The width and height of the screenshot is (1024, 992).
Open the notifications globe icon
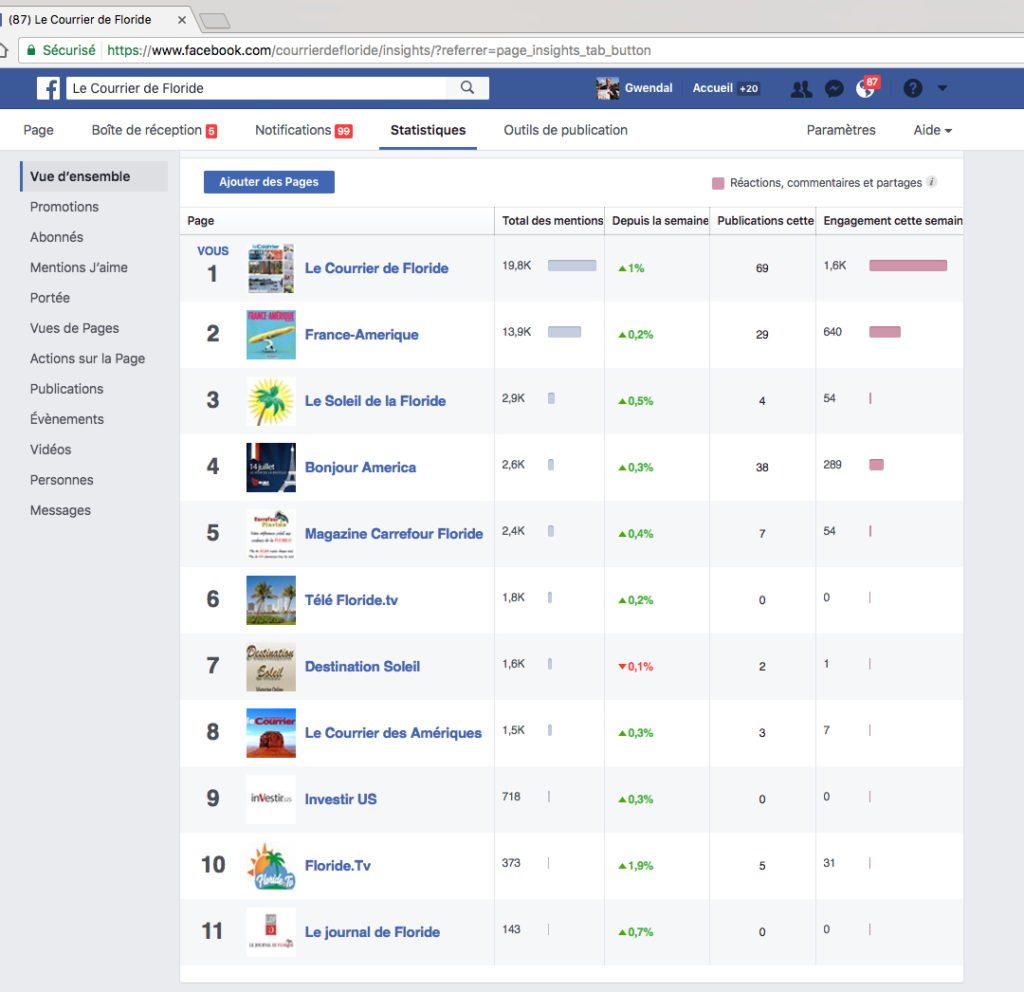click(x=865, y=88)
